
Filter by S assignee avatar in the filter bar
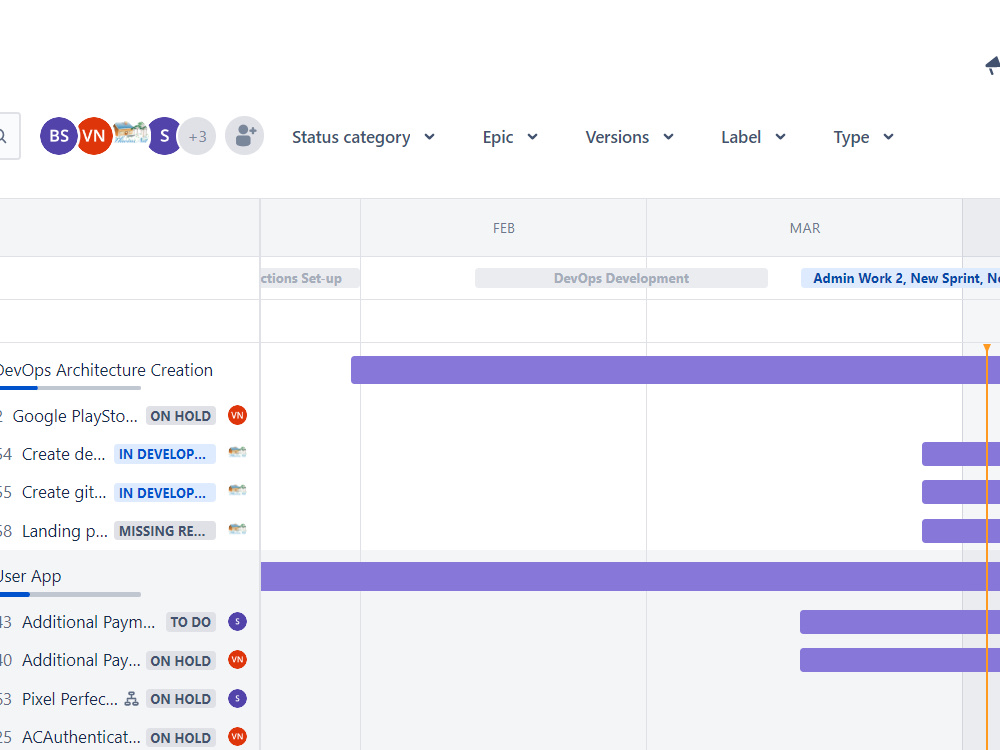click(x=165, y=136)
